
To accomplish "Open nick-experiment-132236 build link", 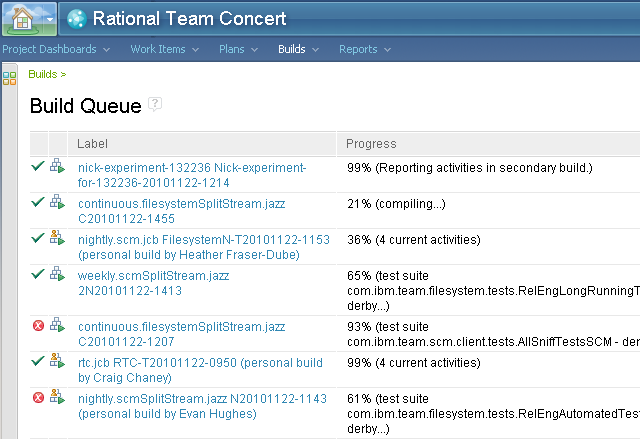I will [192, 175].
